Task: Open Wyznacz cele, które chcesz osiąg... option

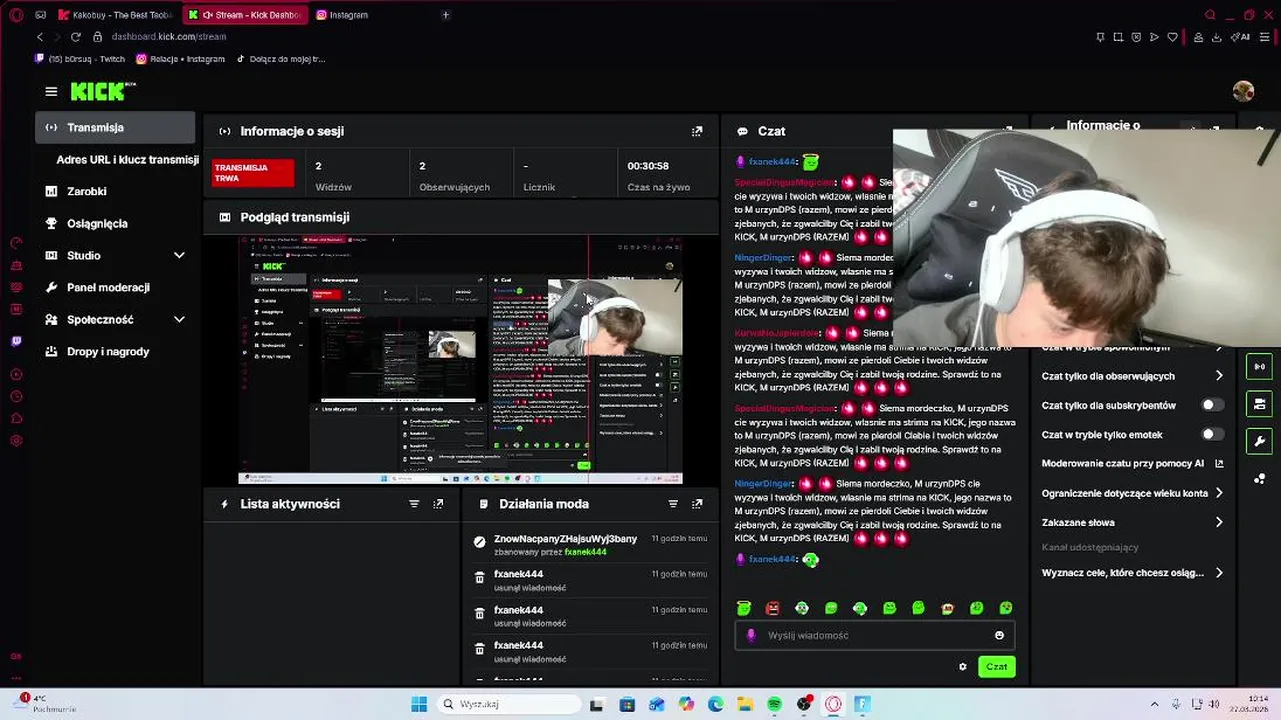Action: tap(1132, 573)
